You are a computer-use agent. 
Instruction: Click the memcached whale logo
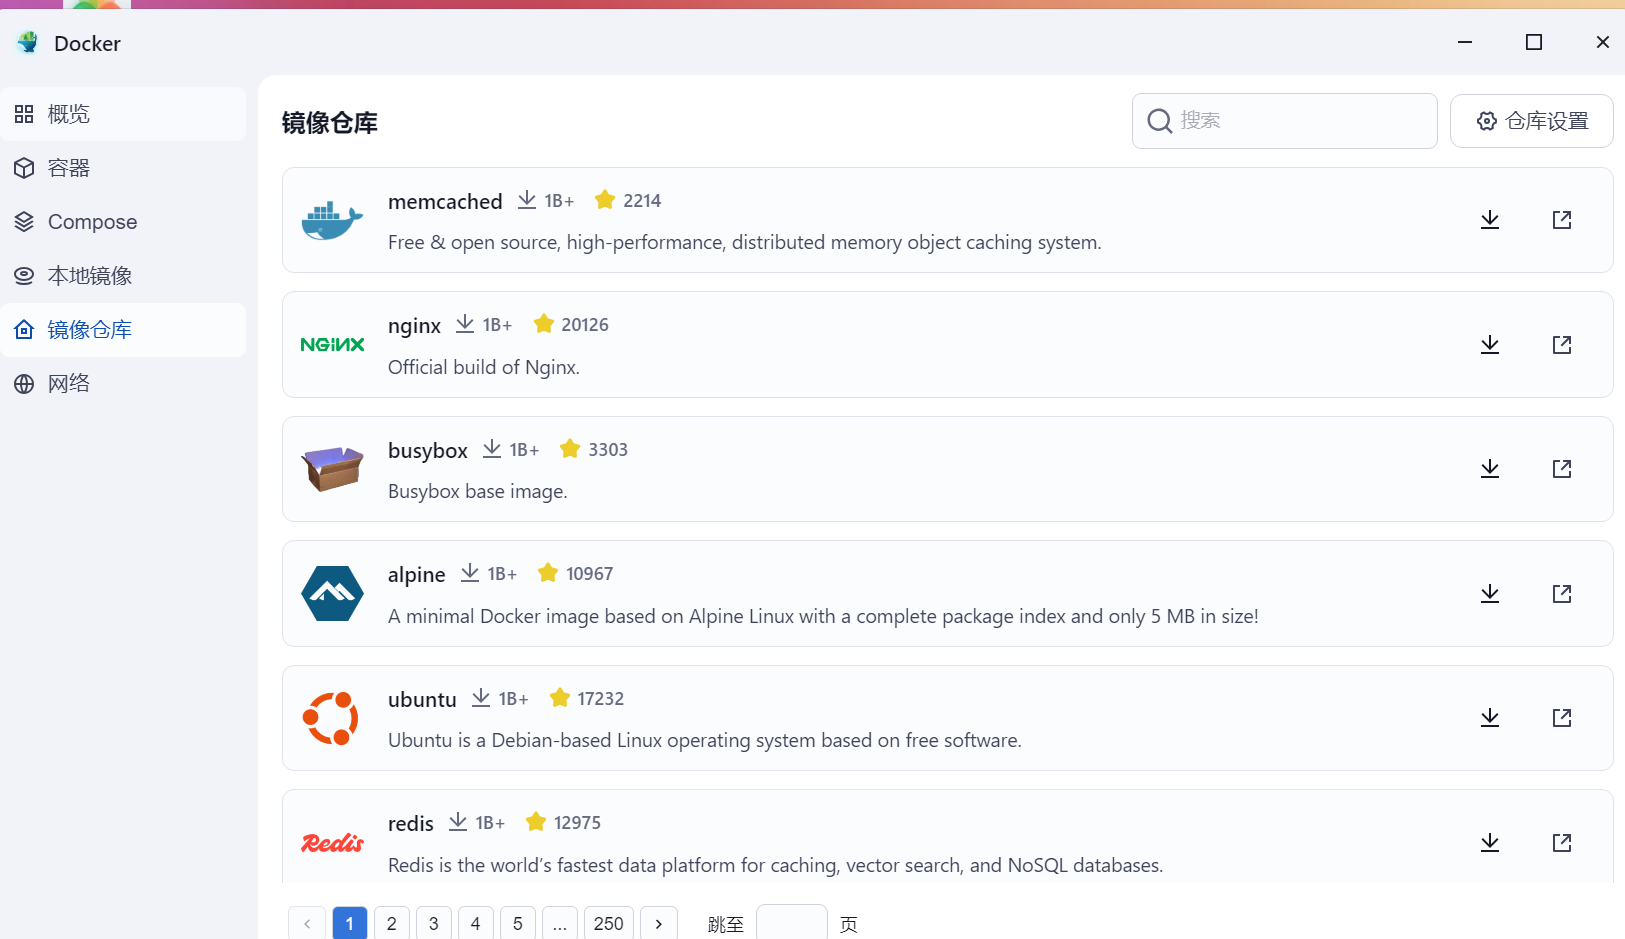pos(332,220)
